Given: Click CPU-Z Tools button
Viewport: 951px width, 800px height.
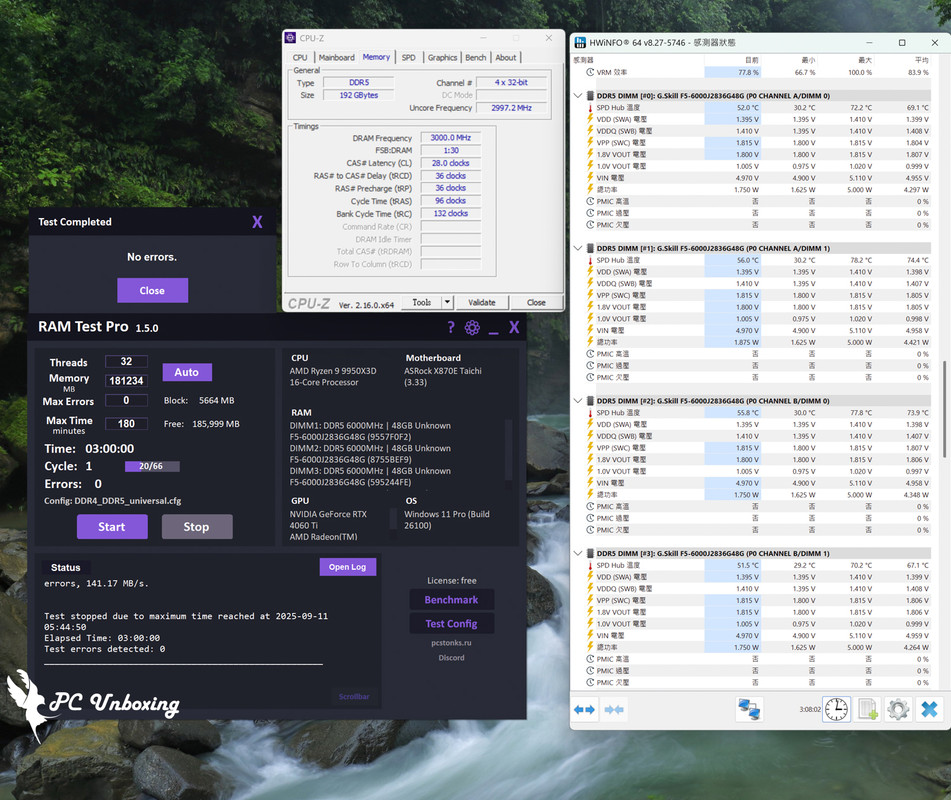Looking at the screenshot, I should (x=422, y=302).
